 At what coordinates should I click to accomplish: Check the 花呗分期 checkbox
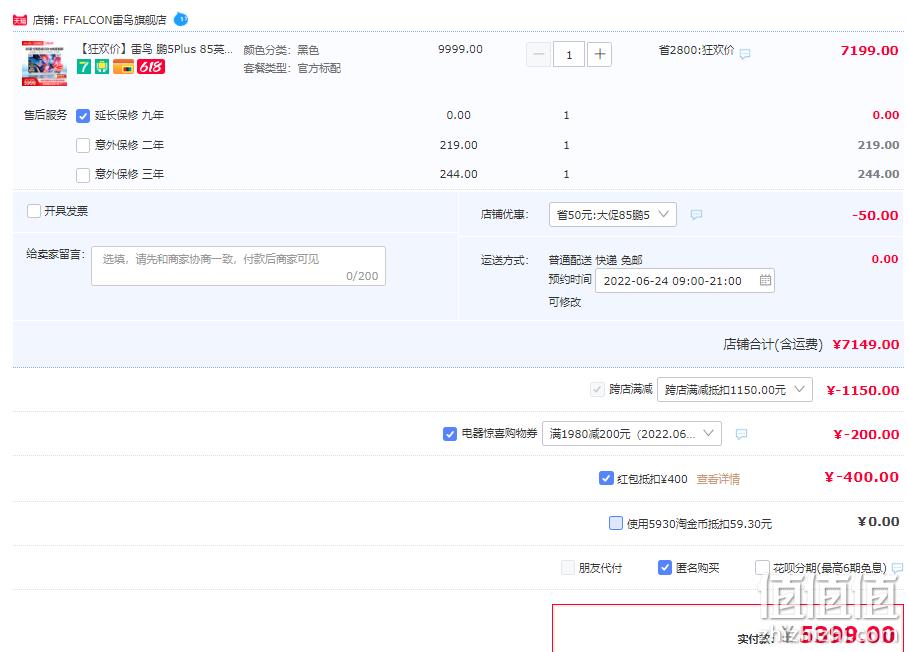[x=762, y=567]
